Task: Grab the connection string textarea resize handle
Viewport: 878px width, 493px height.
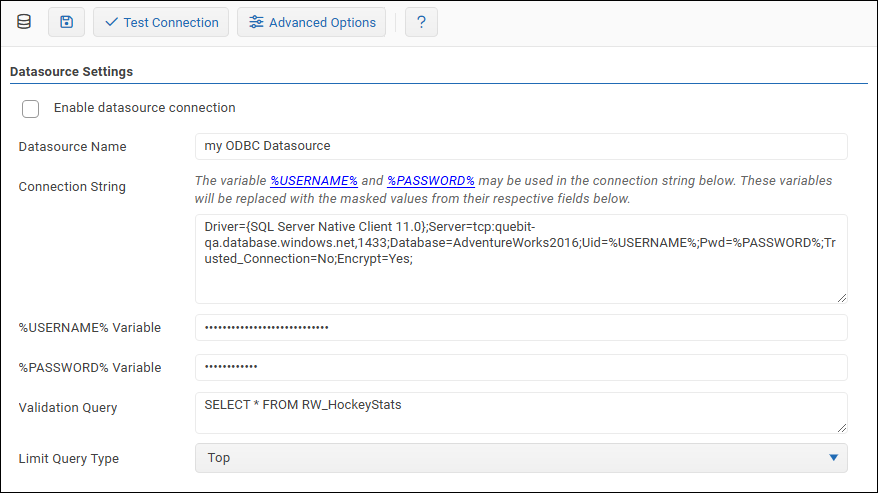Action: tap(841, 297)
